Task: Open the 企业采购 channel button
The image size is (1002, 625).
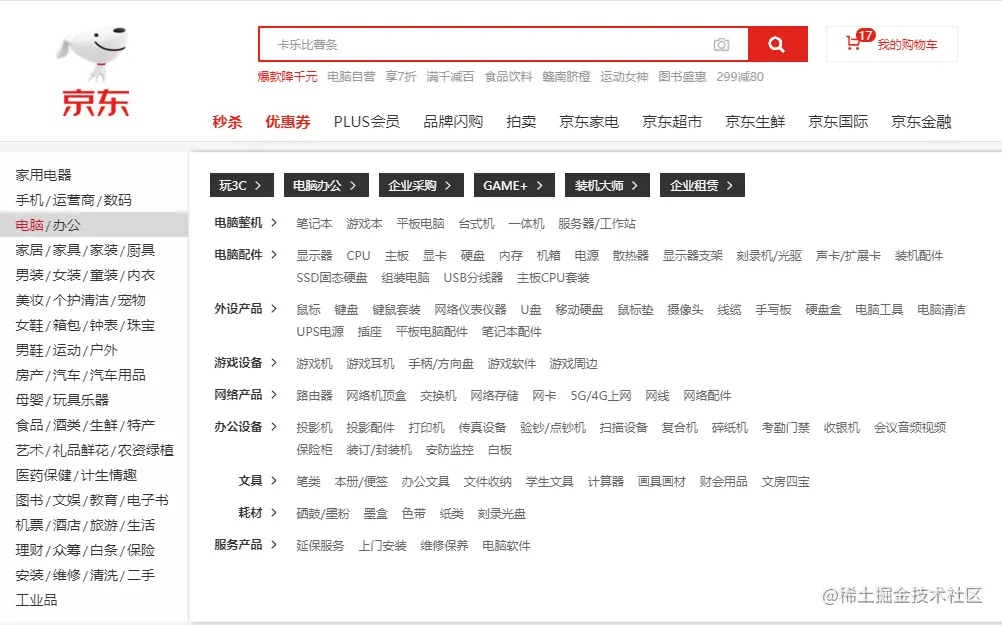Action: click(x=421, y=185)
